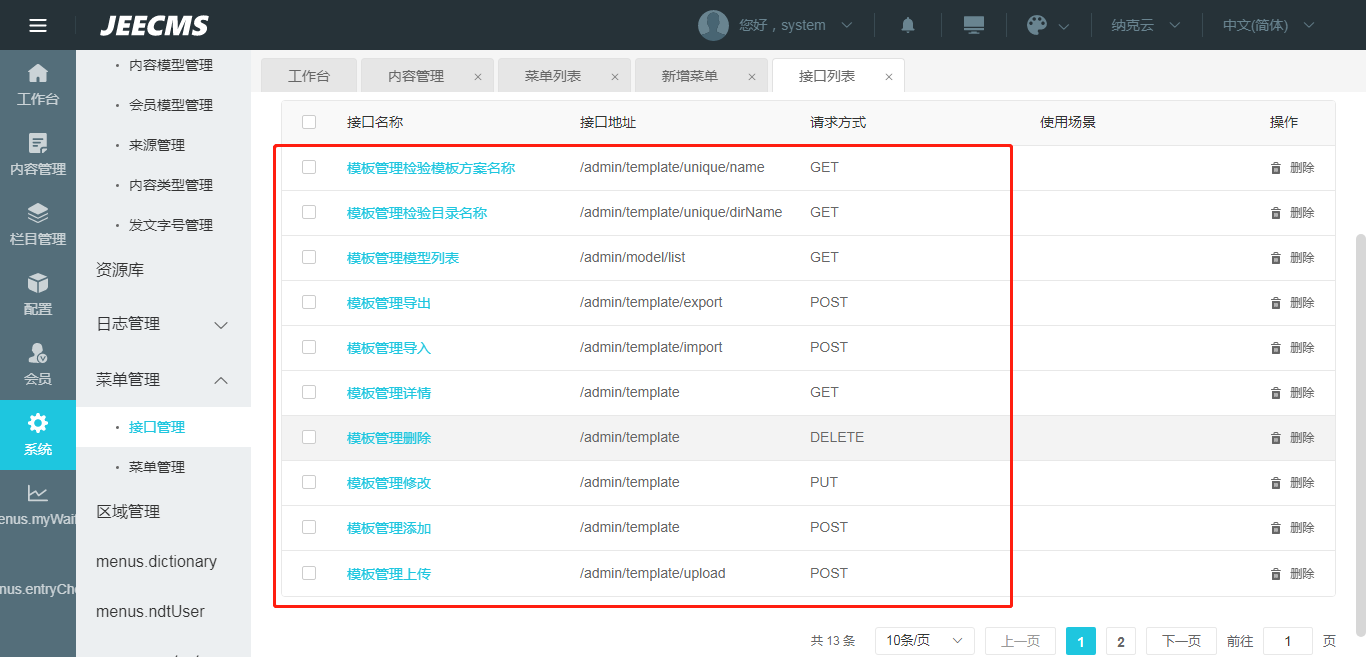Select 系统 gear sidebar section
The image size is (1366, 657).
click(38, 435)
